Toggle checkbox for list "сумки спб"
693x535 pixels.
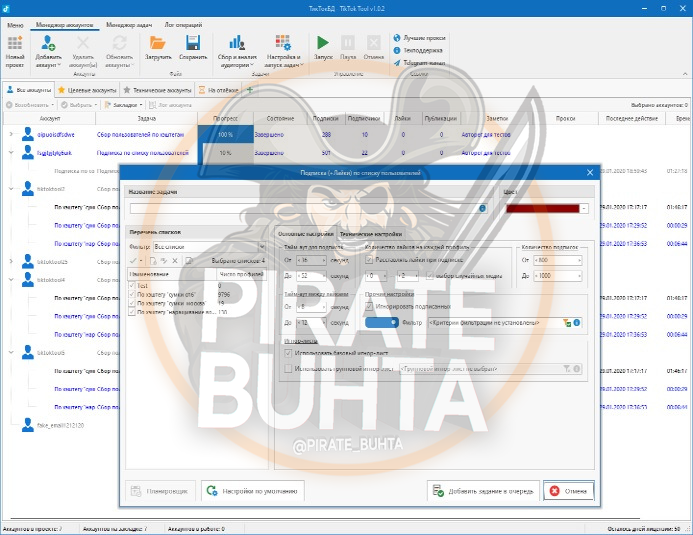pyautogui.click(x=132, y=295)
